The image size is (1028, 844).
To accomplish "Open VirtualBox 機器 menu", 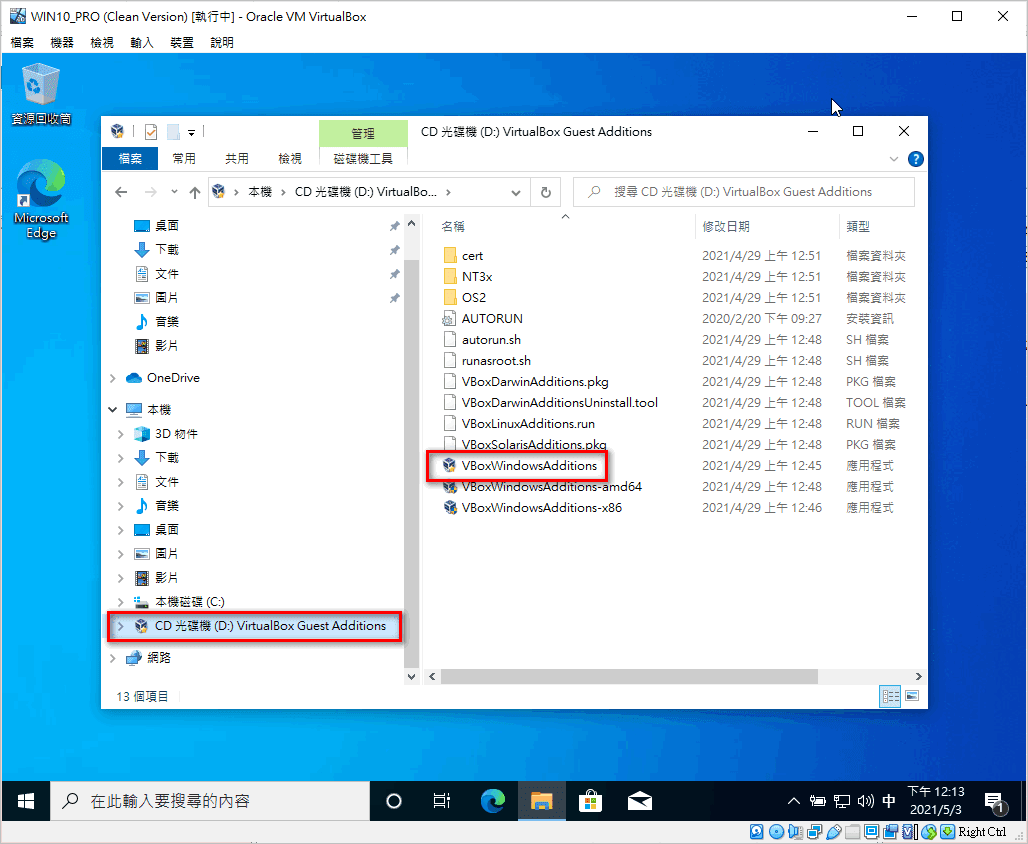I will (62, 43).
